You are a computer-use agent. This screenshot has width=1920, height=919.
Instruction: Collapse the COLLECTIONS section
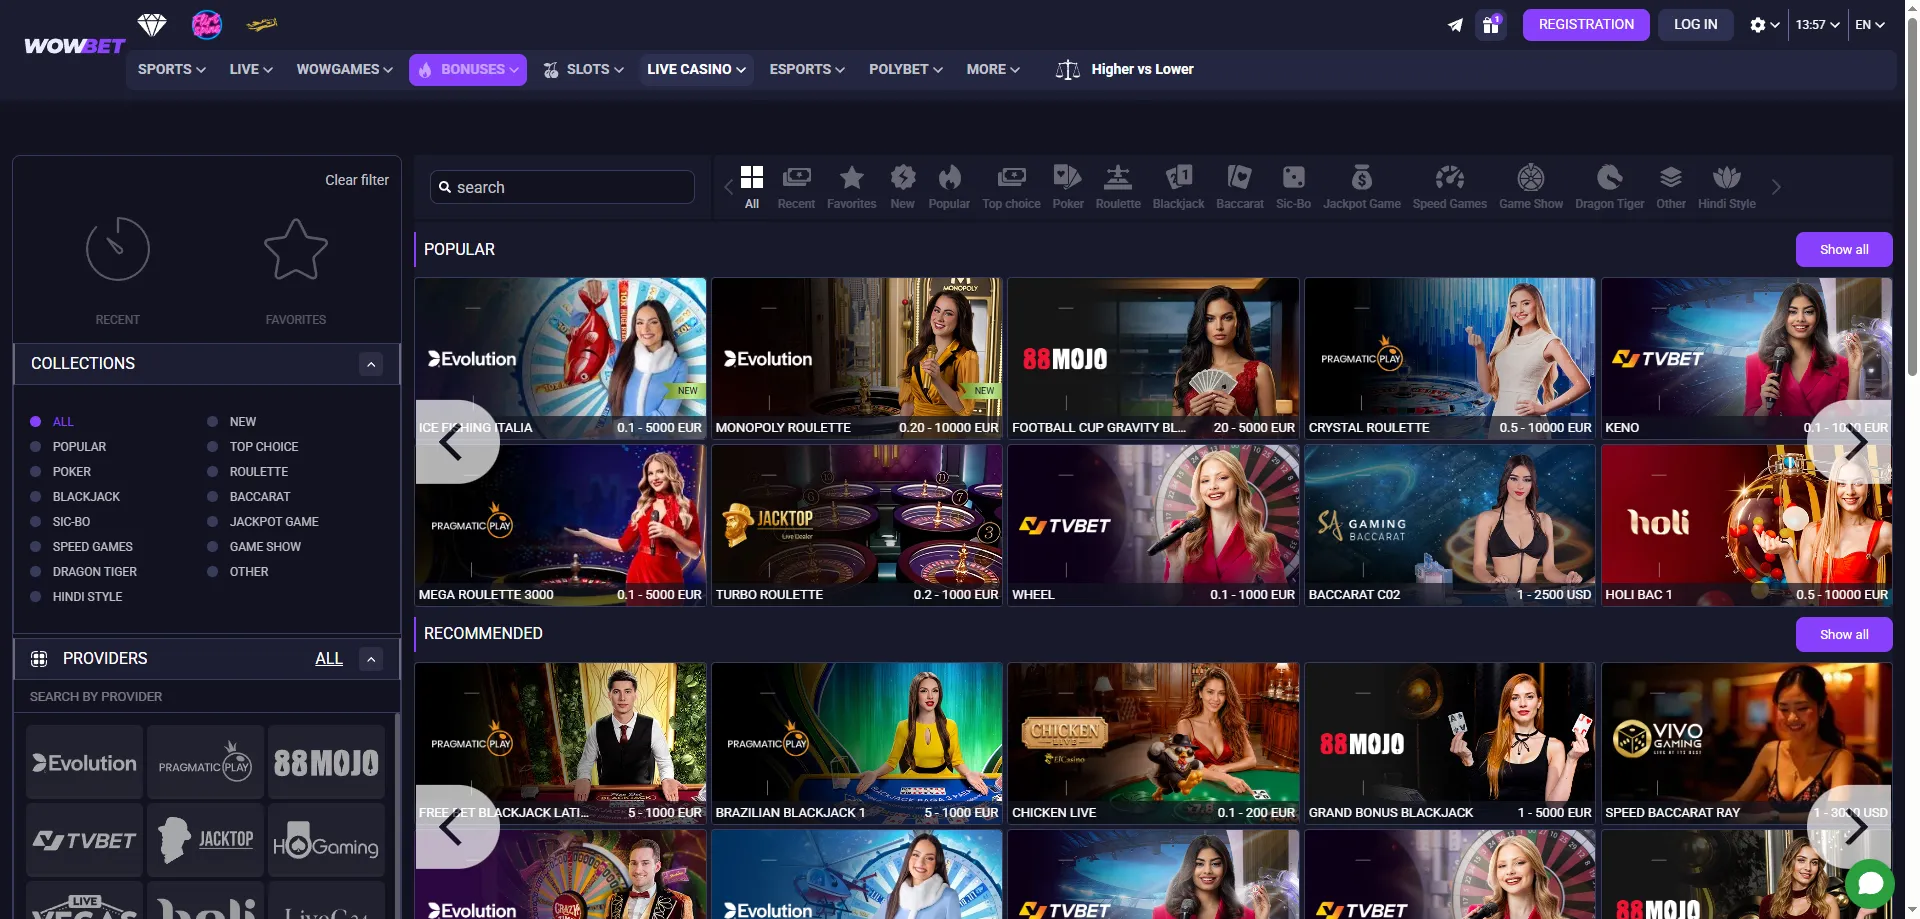[371, 364]
